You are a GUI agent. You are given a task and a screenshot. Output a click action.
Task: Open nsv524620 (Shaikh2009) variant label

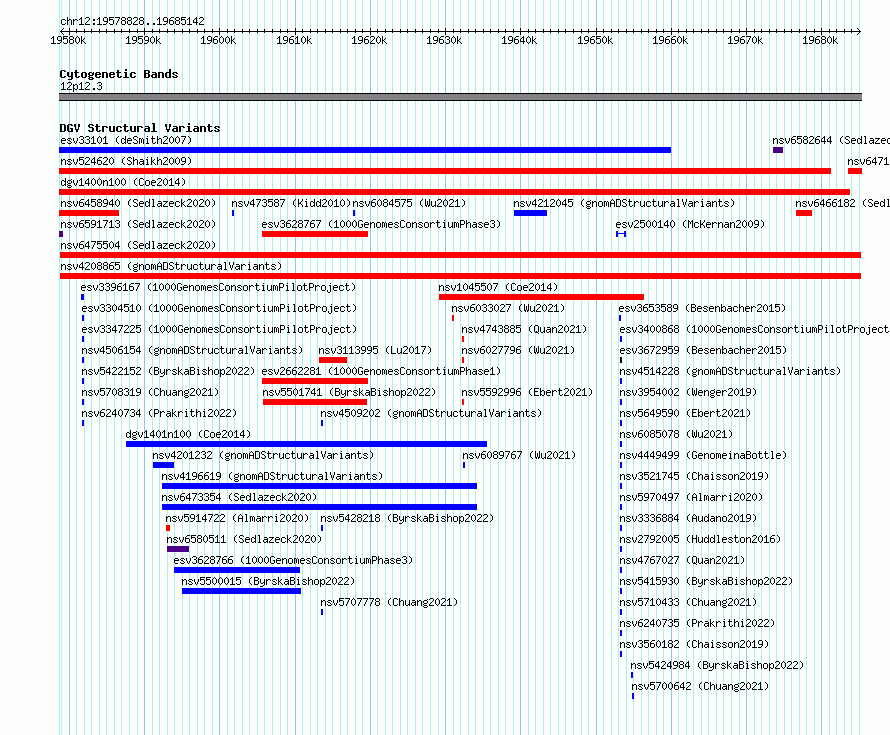[x=126, y=161]
